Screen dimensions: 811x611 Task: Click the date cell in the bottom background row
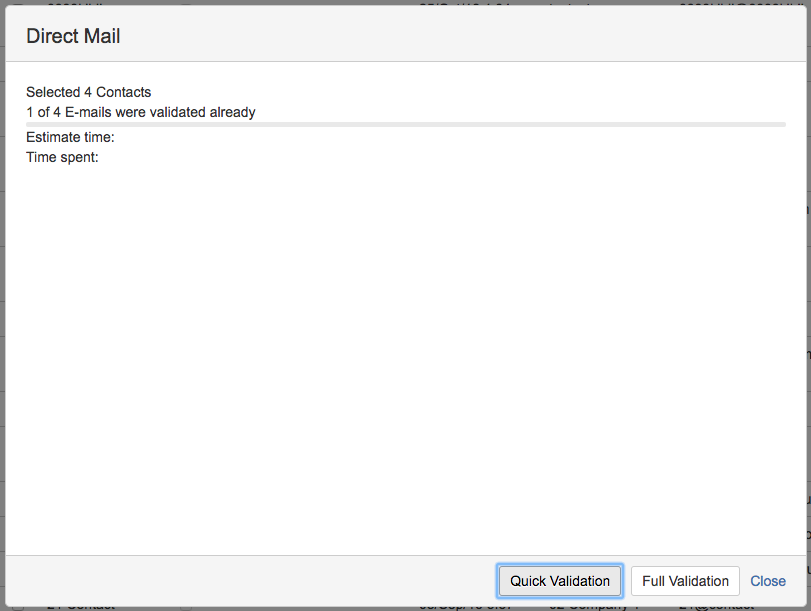[455, 606]
